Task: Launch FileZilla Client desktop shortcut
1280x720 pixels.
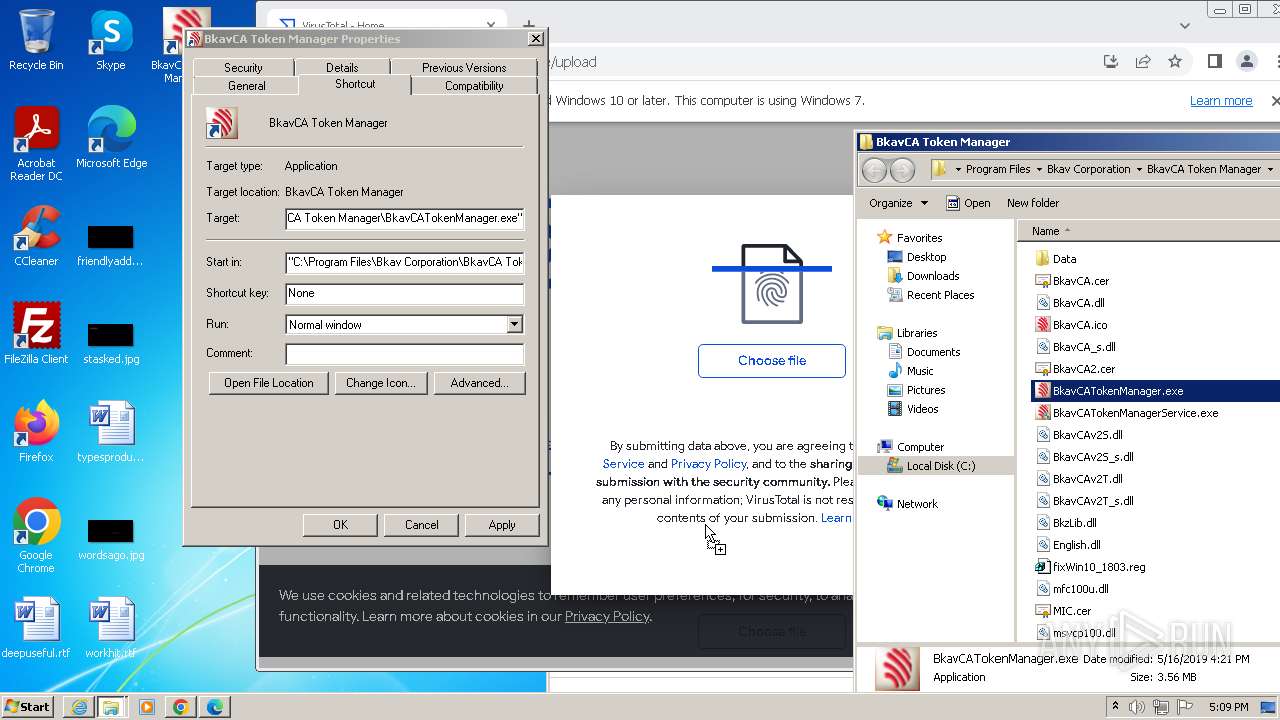Action: point(36,334)
